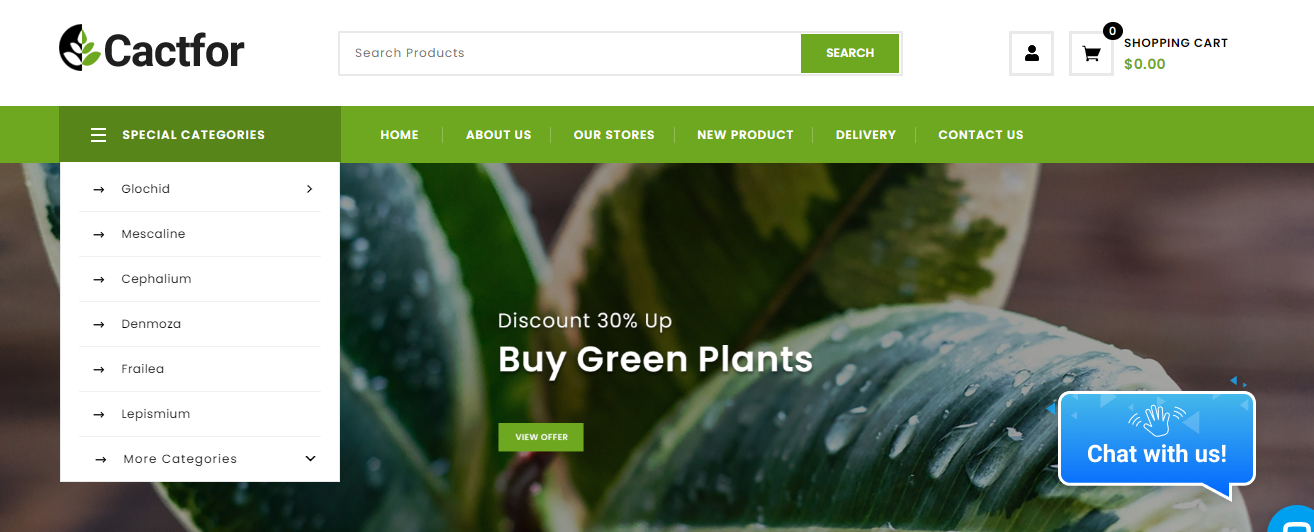Click the arrow icon beside Frailea

tap(98, 369)
